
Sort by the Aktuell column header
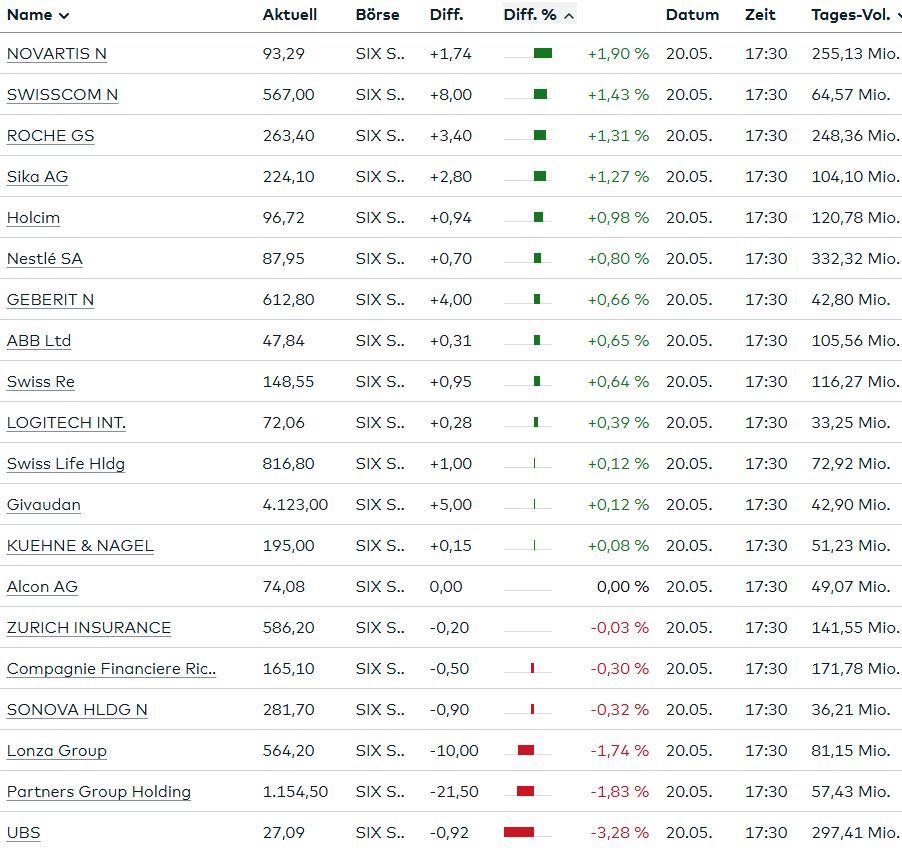click(x=289, y=15)
